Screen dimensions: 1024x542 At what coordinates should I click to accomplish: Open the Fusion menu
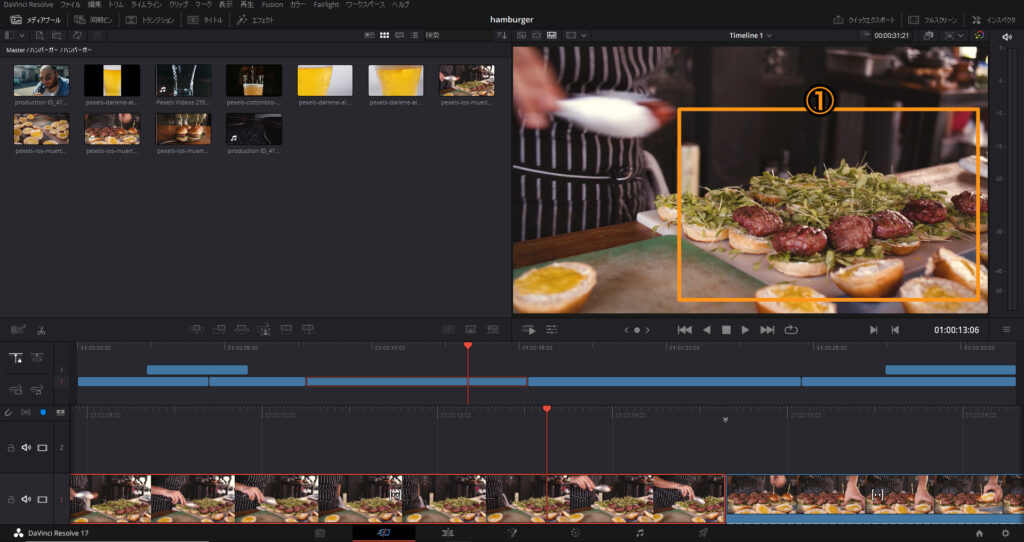(272, 5)
